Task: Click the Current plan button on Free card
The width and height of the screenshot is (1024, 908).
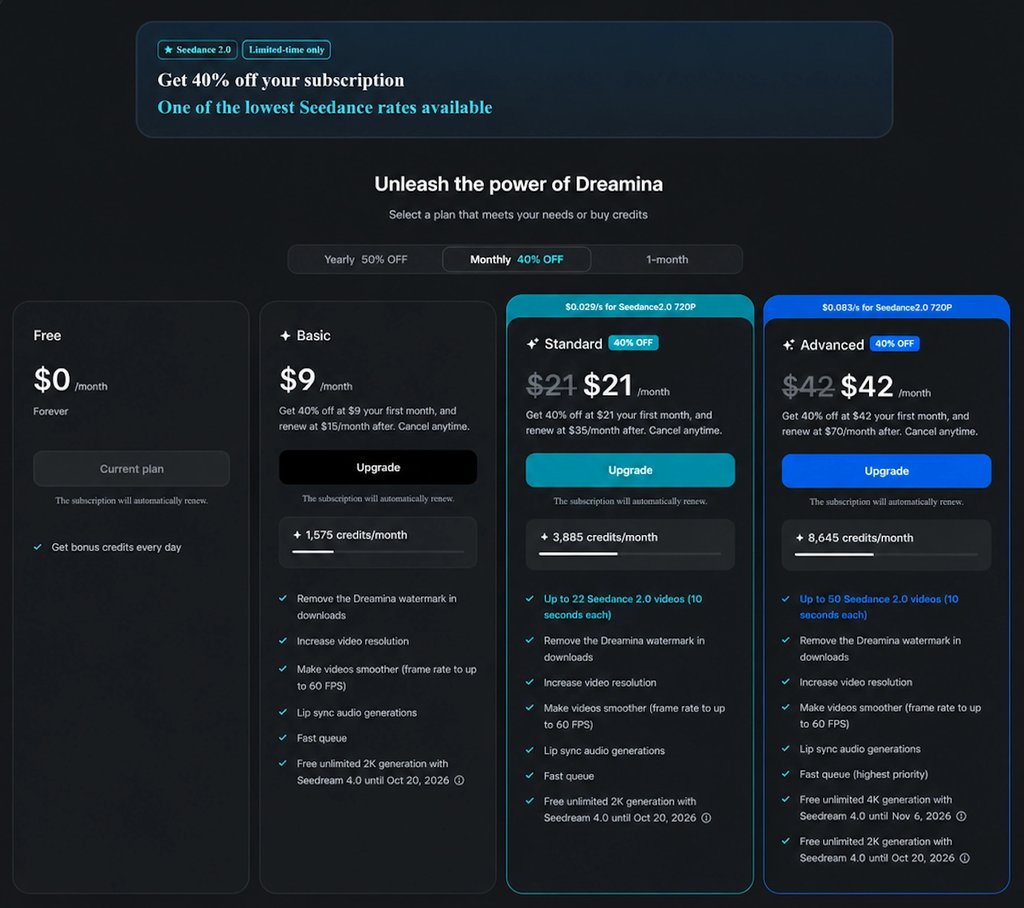Action: [x=131, y=469]
